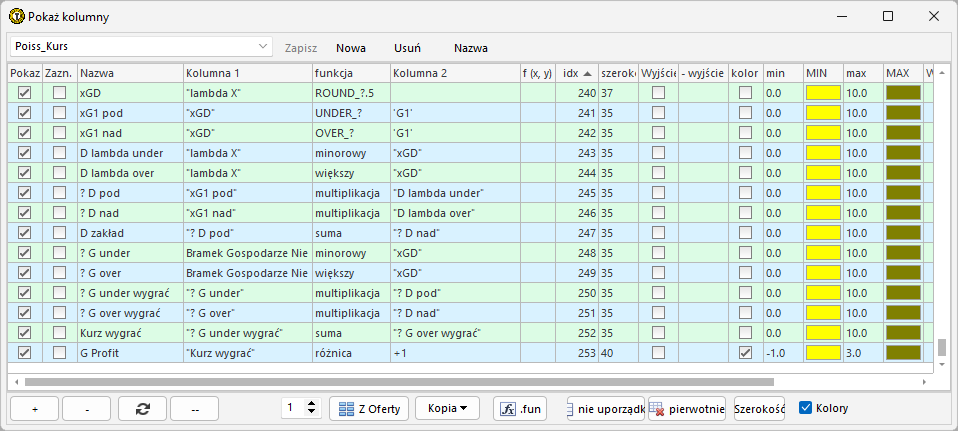Viewport: 958px width, 431px height.
Task: Click yellow MIN color swatch for G Profit
Action: [823, 353]
